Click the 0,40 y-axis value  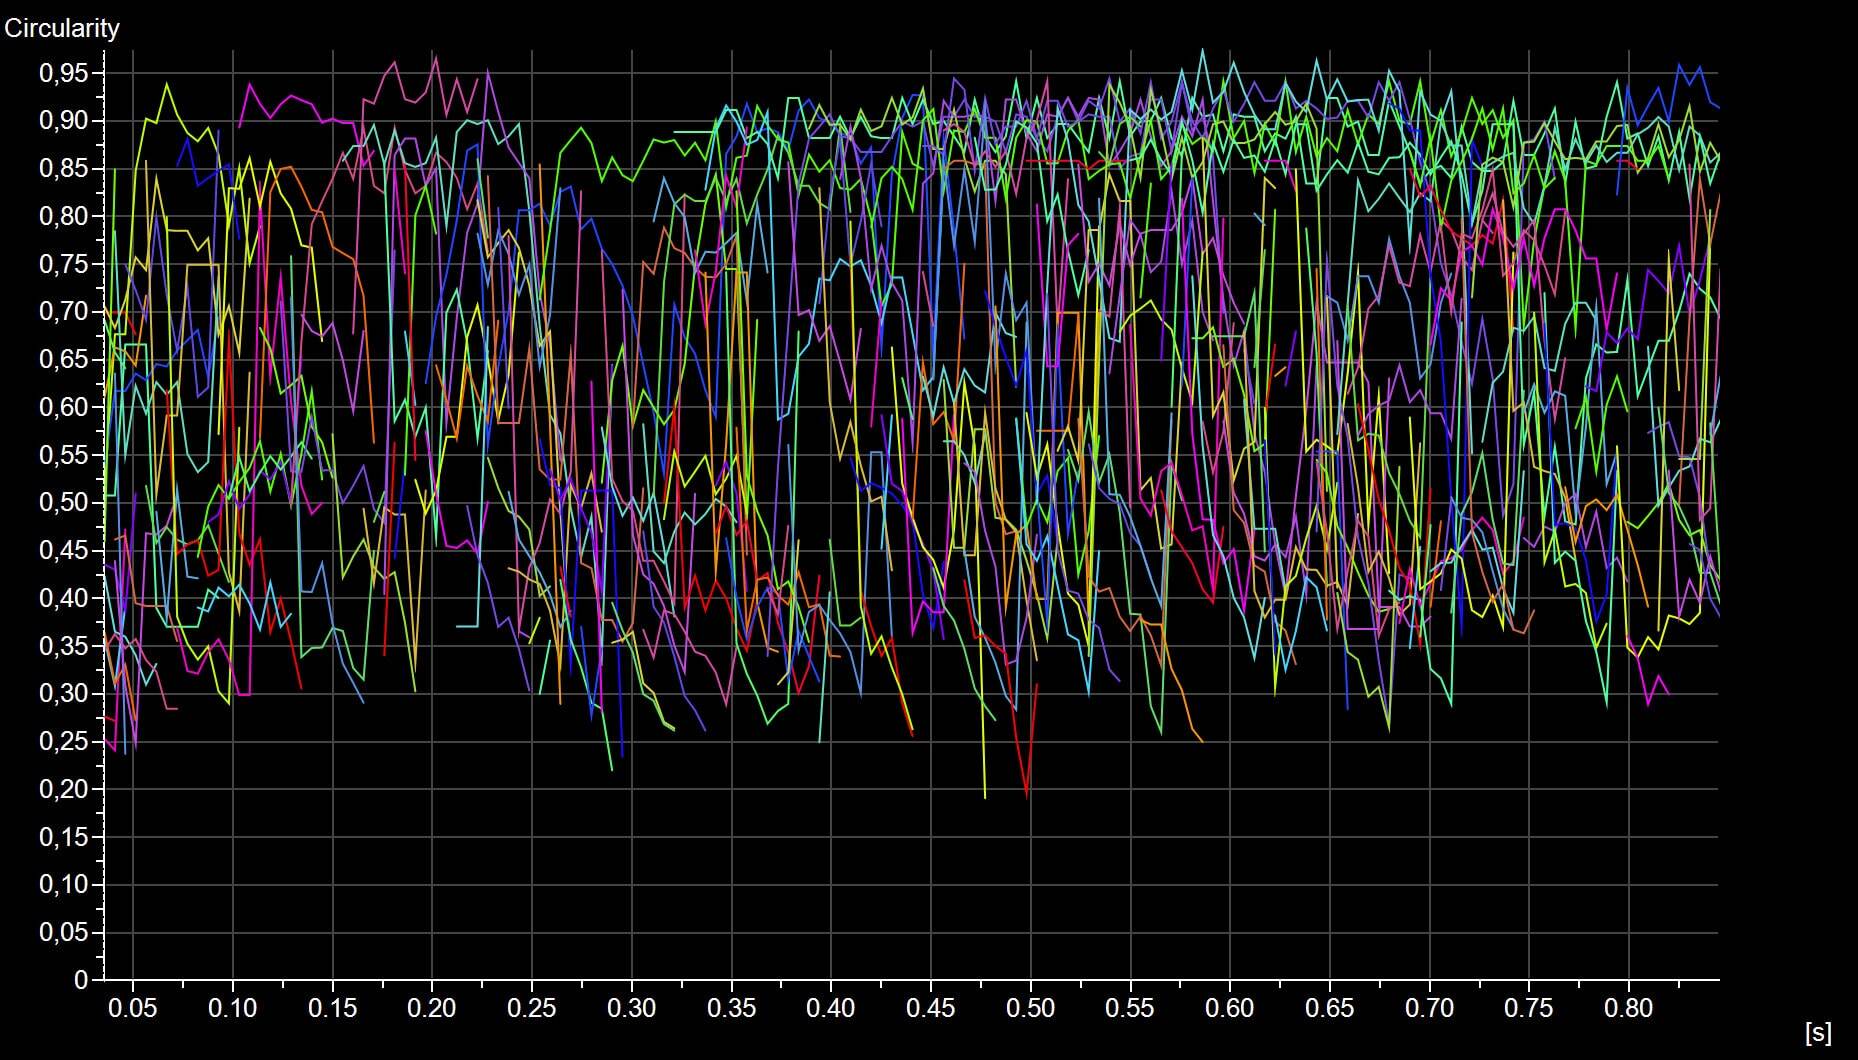(x=64, y=598)
